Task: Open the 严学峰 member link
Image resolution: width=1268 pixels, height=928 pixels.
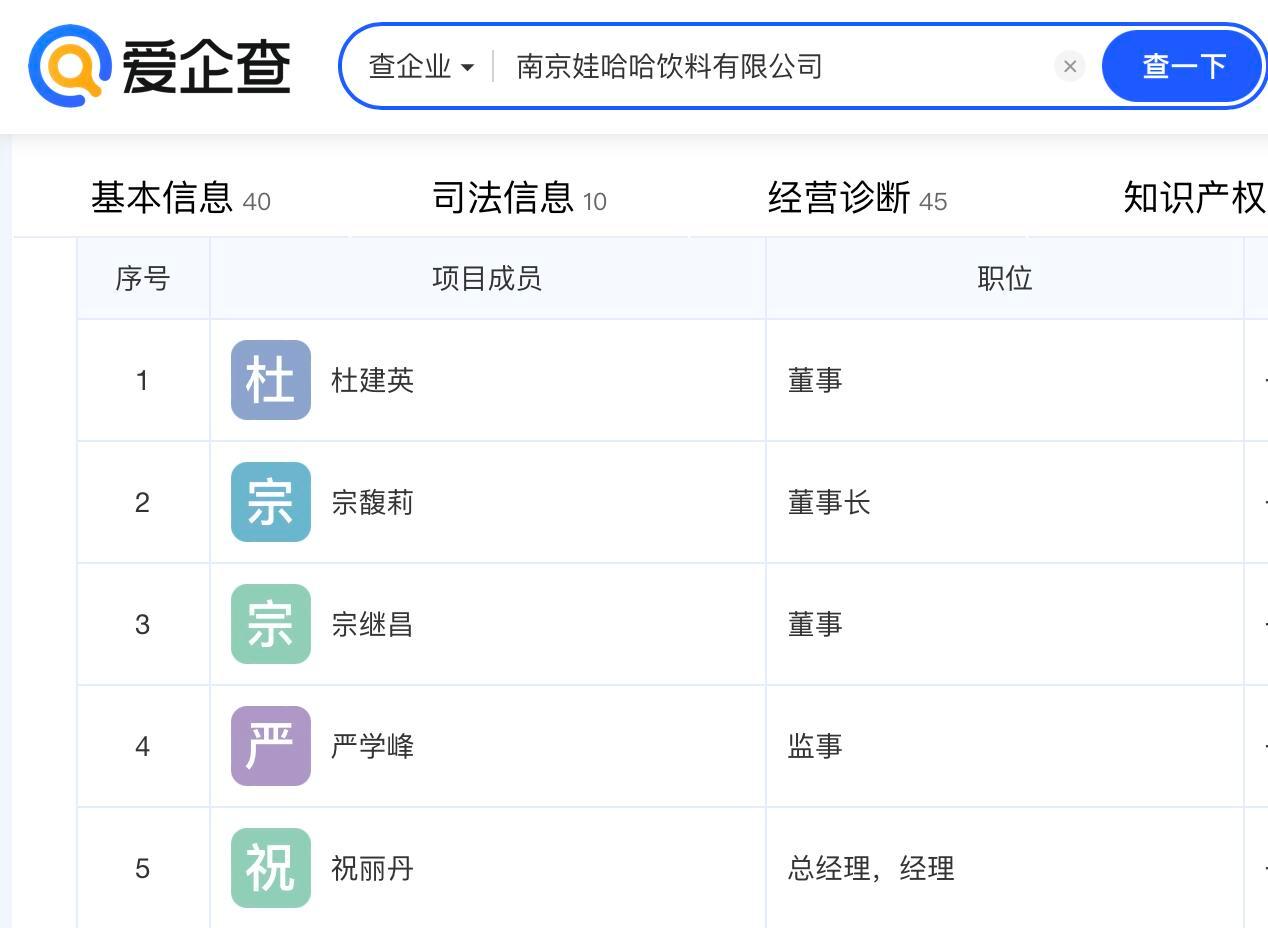Action: click(x=372, y=746)
